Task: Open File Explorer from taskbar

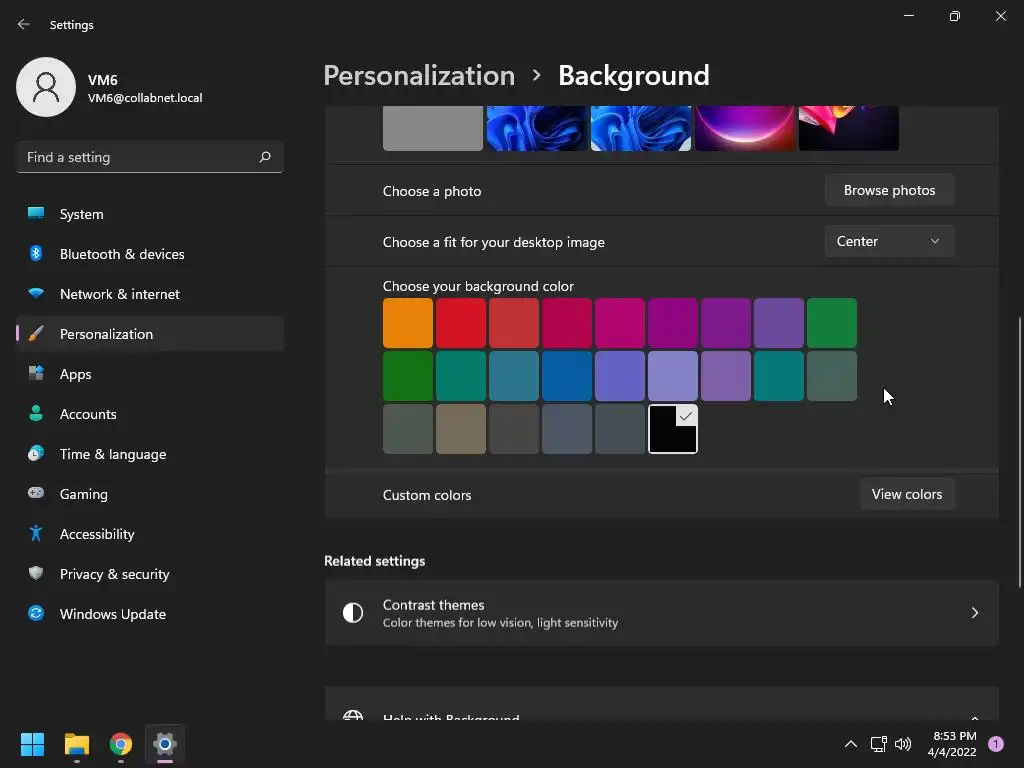Action: tap(76, 744)
